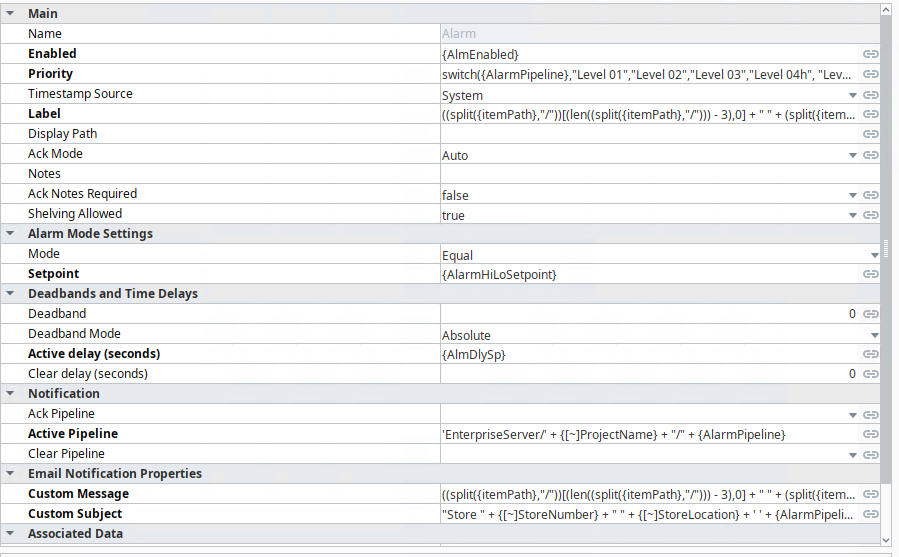Viewport: 899px width, 557px height.
Task: Collapse Email Notification Properties section
Action: pyautogui.click(x=10, y=474)
